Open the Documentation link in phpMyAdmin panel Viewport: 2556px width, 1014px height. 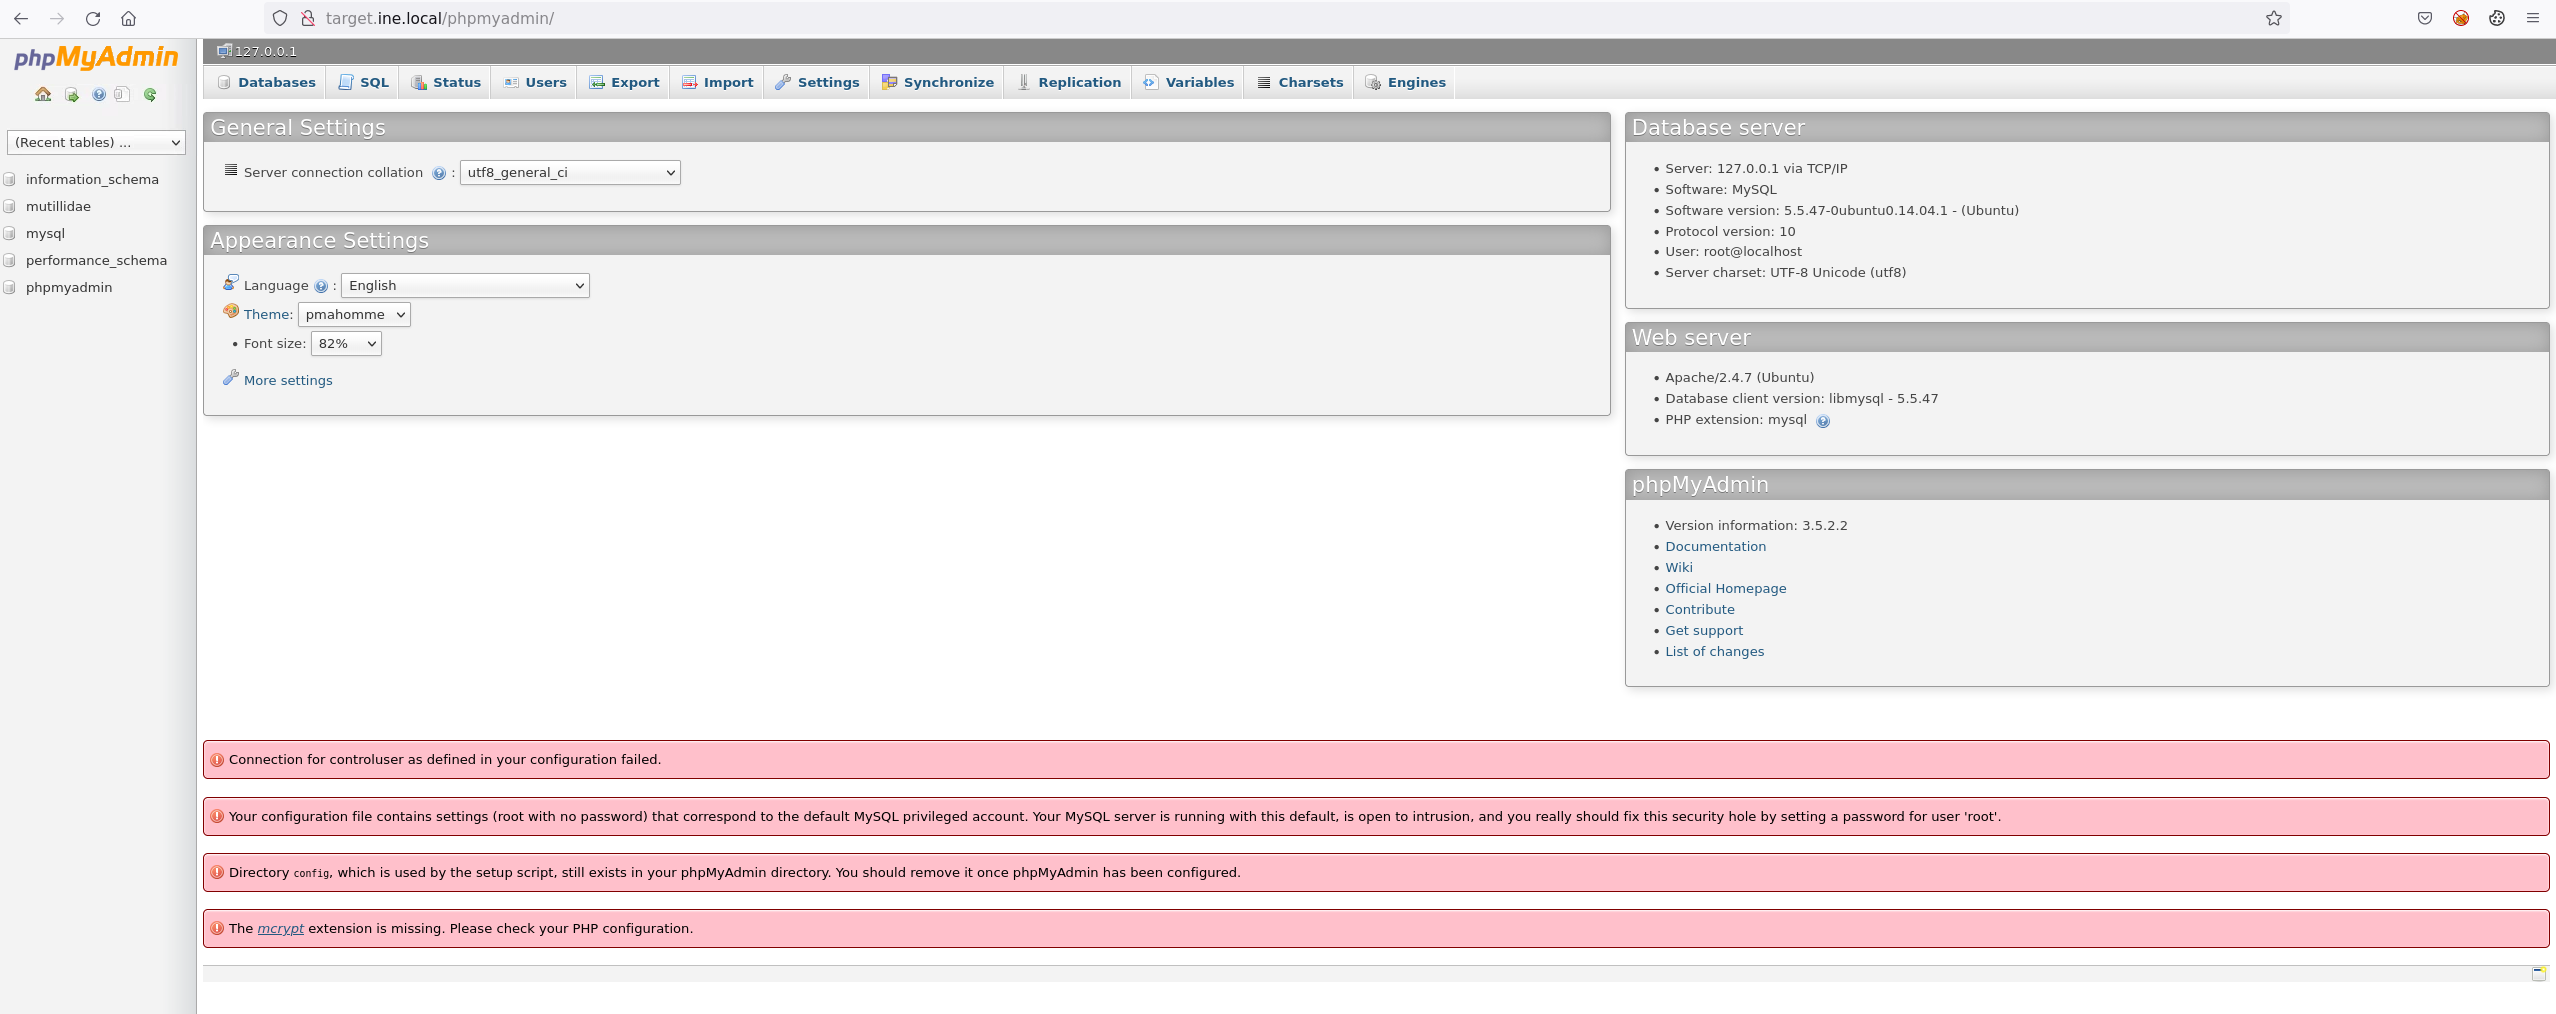pyautogui.click(x=1715, y=547)
